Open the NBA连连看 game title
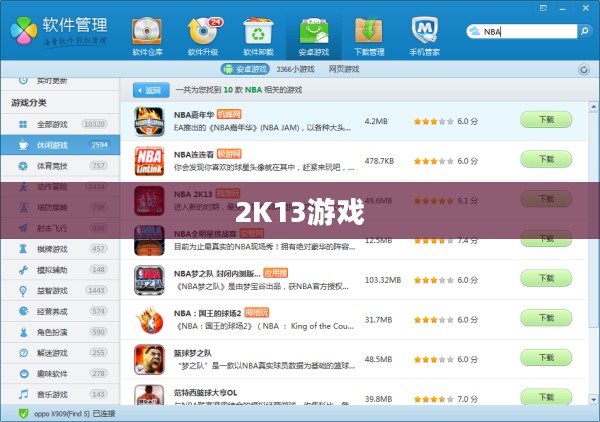This screenshot has height=422, width=600. (x=194, y=155)
